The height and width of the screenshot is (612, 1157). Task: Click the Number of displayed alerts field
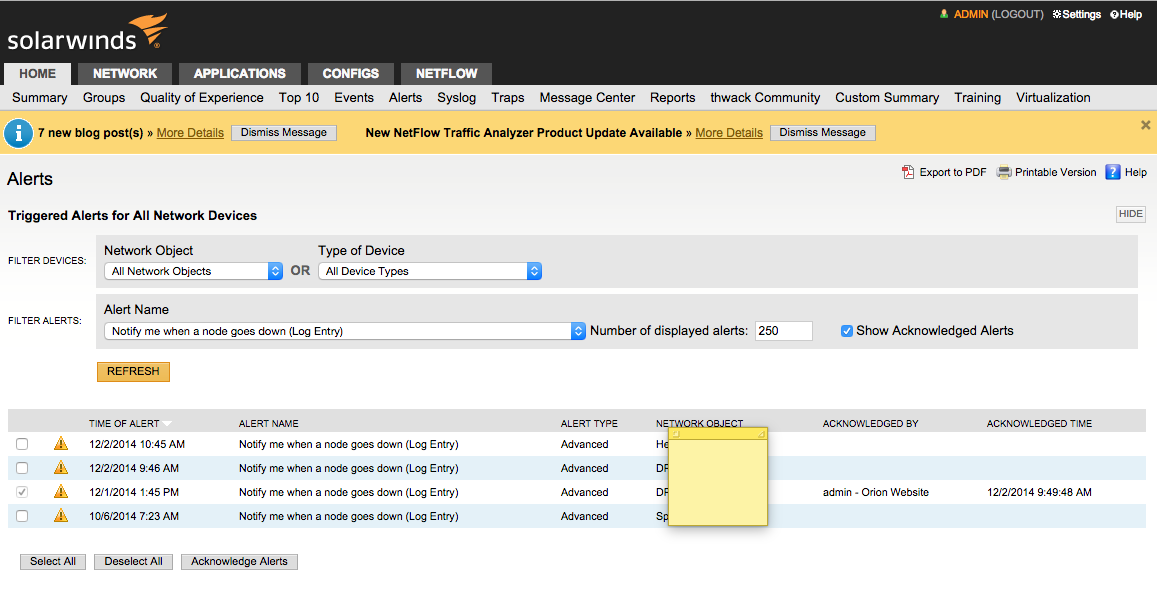pyautogui.click(x=784, y=331)
